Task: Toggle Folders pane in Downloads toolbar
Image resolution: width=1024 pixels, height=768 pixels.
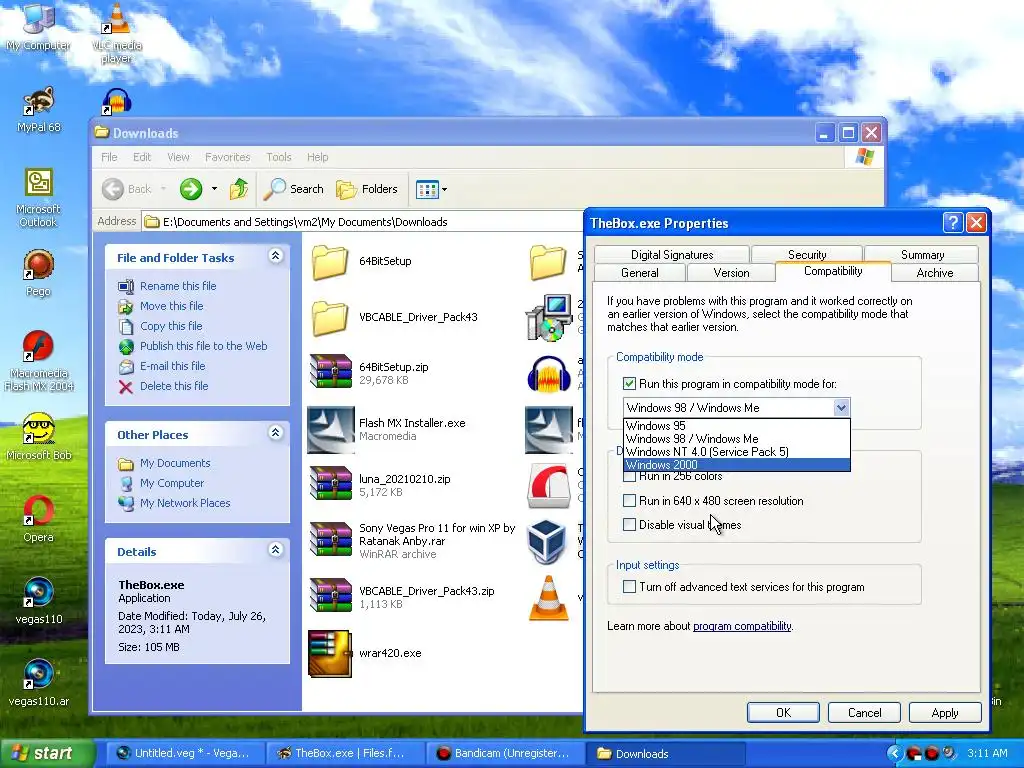Action: pyautogui.click(x=366, y=189)
